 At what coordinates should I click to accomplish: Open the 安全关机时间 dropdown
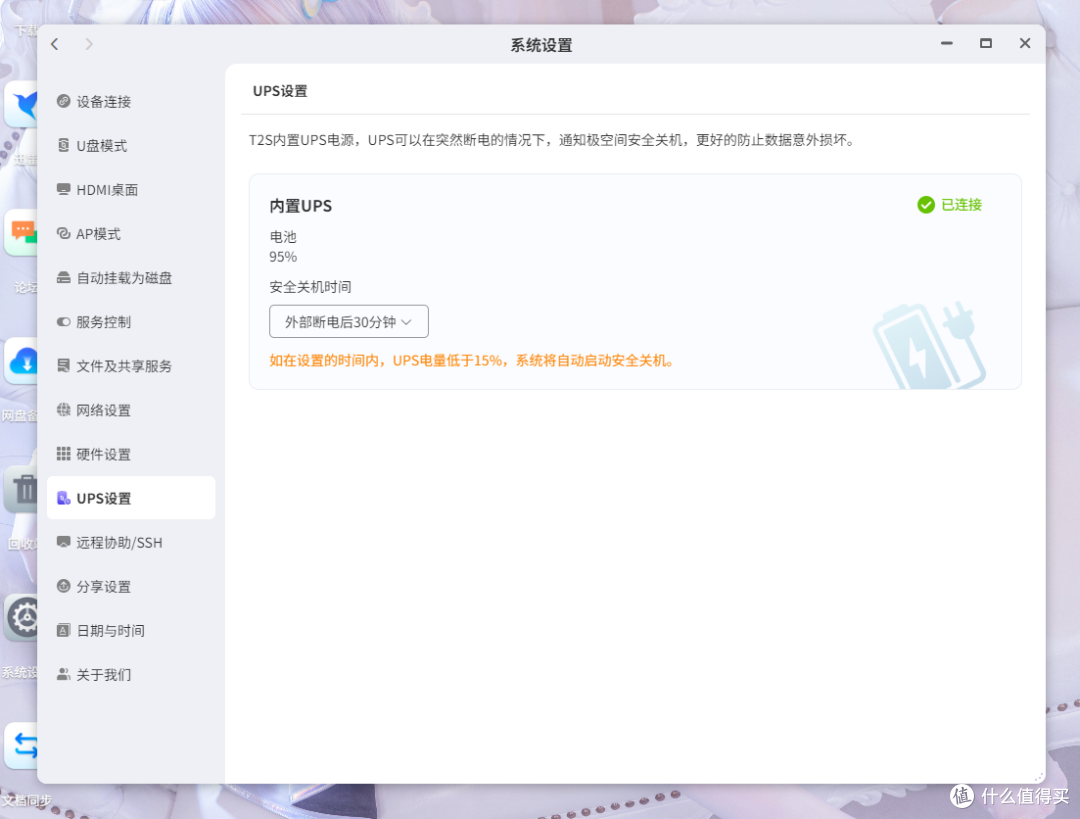(x=349, y=322)
